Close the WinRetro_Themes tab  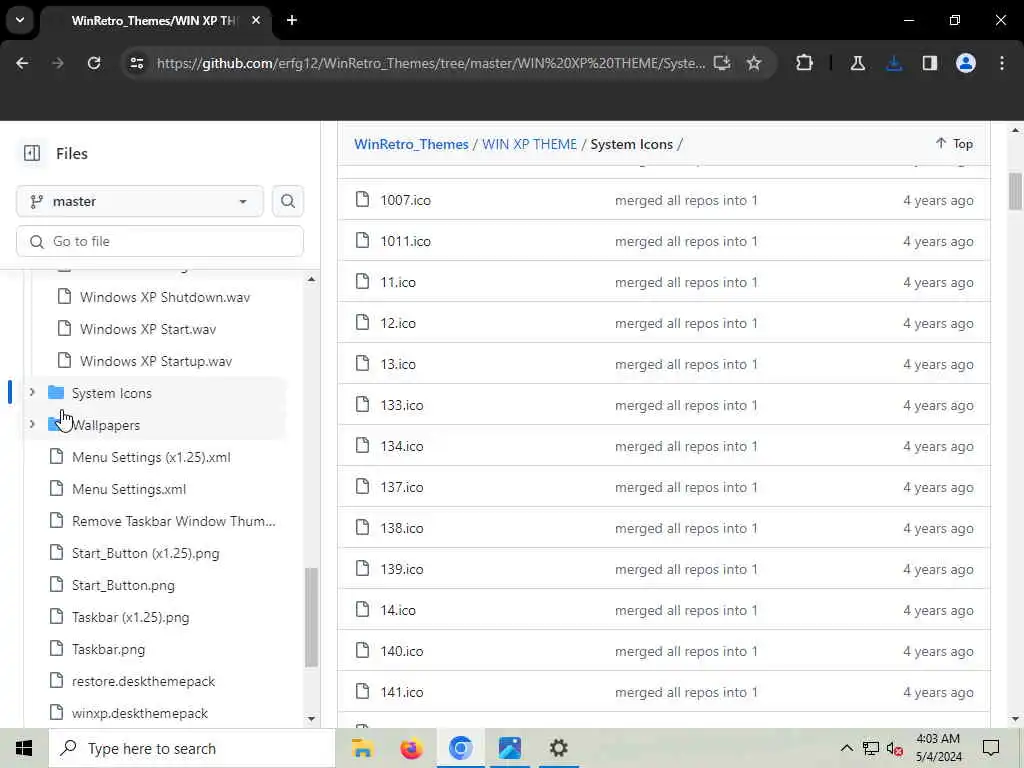pos(256,20)
